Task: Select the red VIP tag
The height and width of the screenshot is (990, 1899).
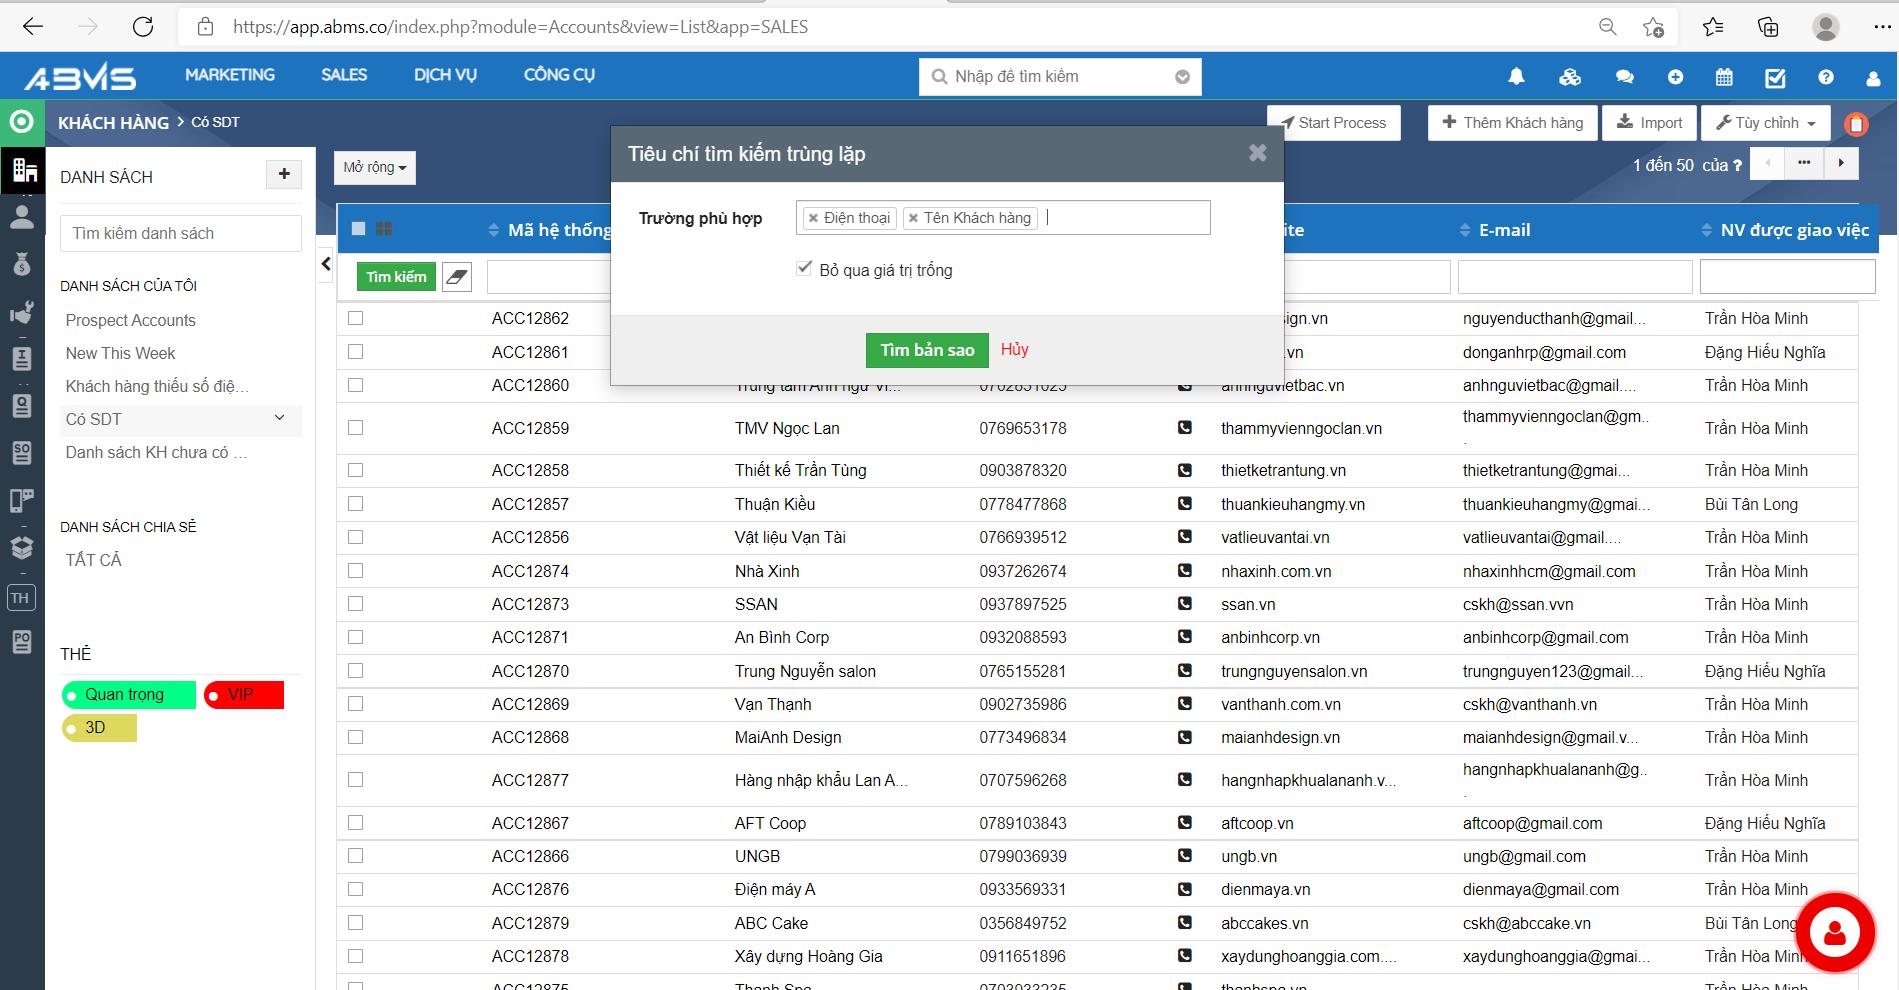Action: point(244,694)
